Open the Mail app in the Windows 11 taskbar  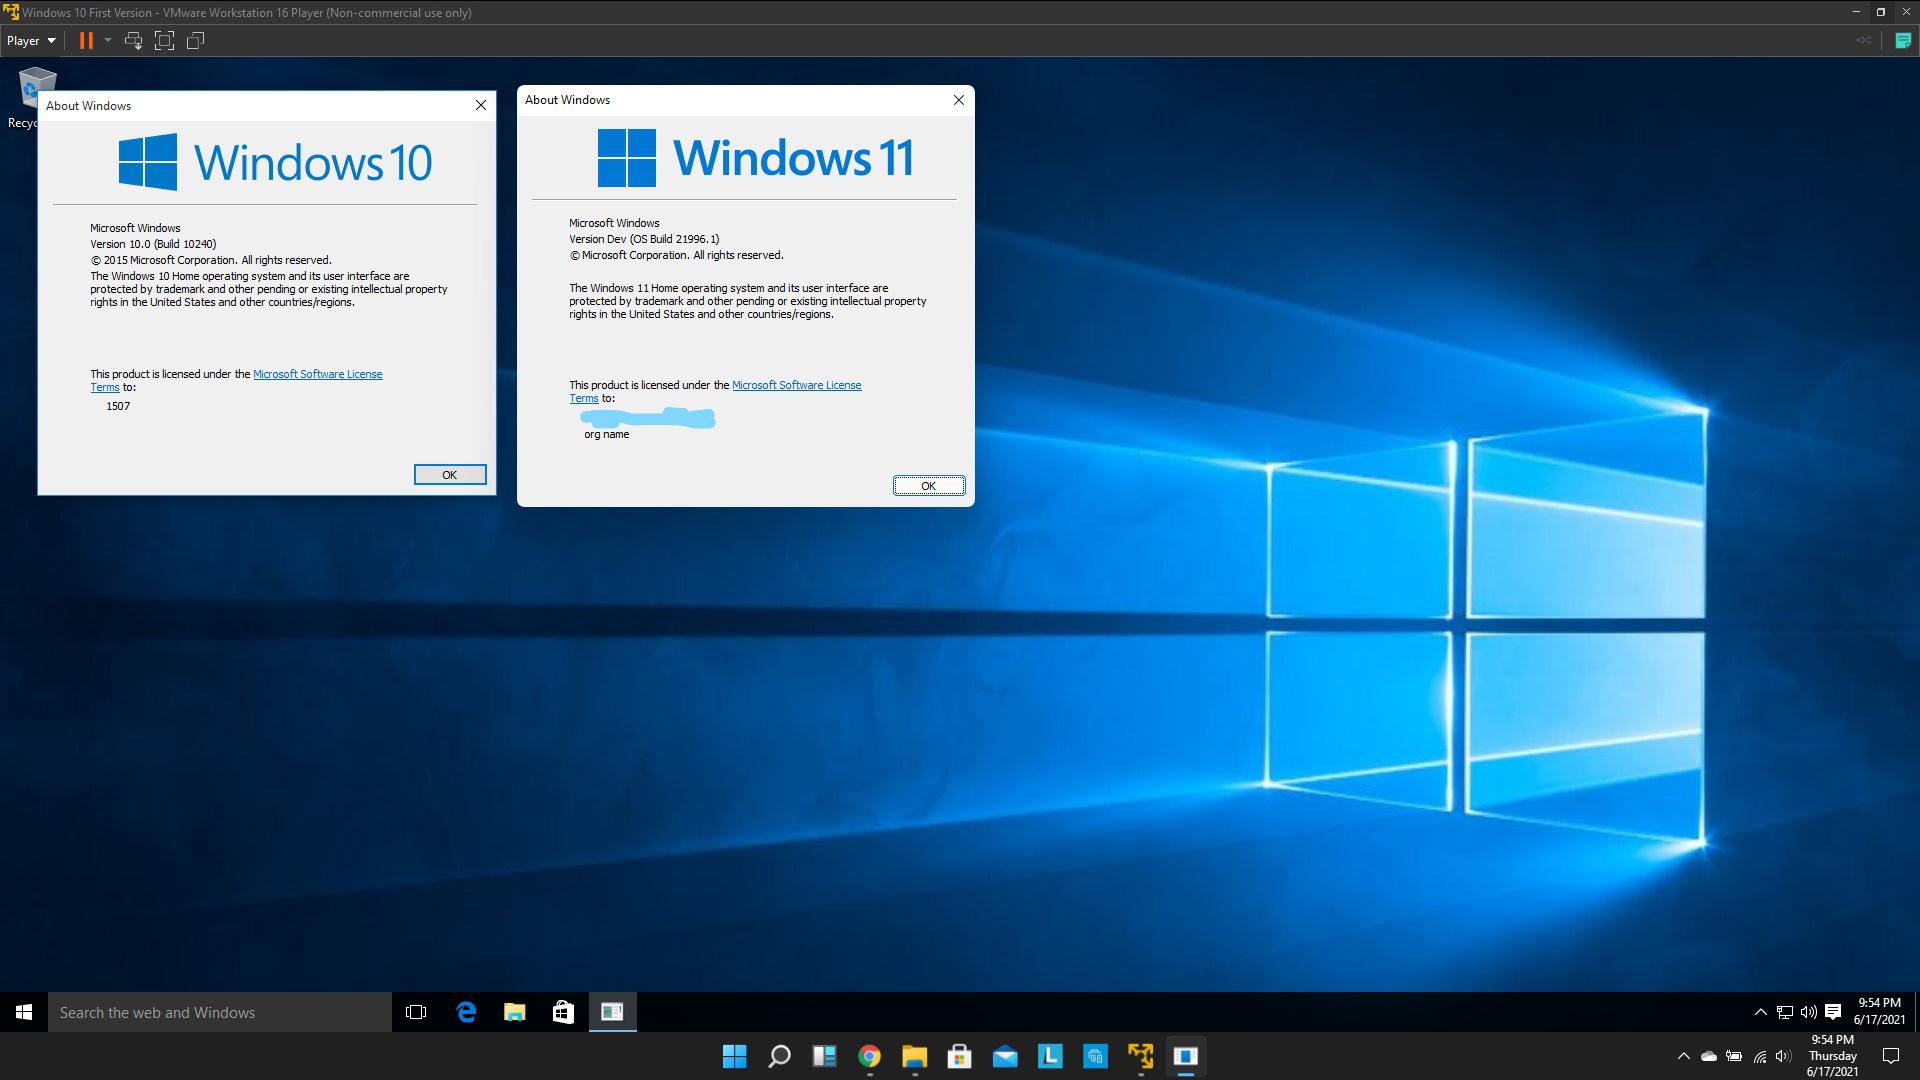[x=1005, y=1056]
